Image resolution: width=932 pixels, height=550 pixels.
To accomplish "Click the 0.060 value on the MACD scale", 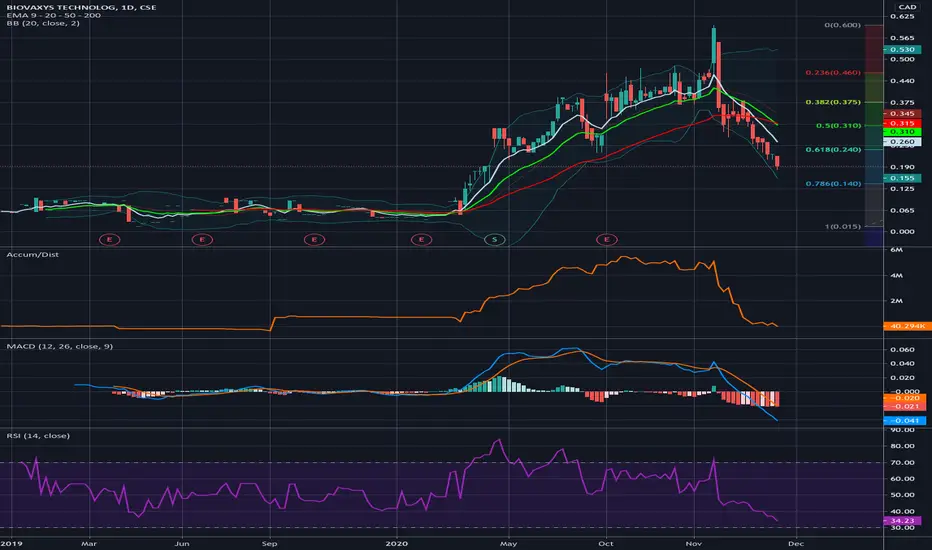I will (x=902, y=349).
